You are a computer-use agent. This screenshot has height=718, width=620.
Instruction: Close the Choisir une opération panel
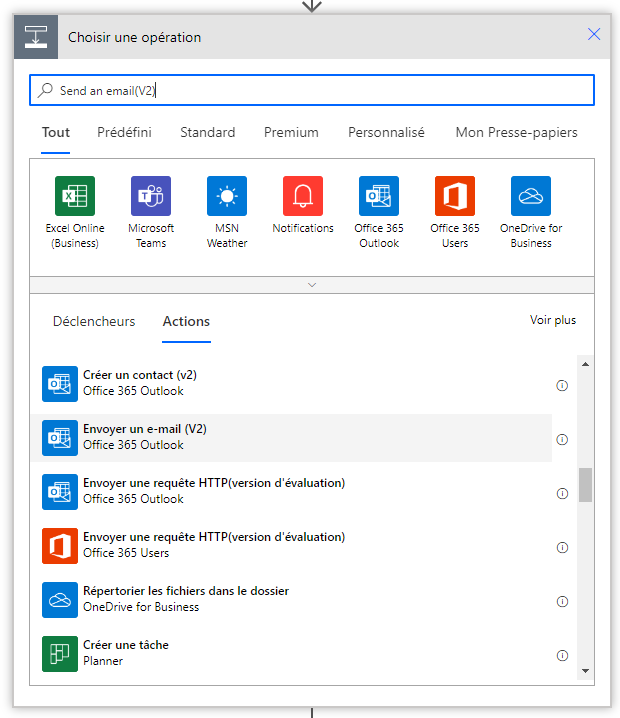pyautogui.click(x=594, y=34)
